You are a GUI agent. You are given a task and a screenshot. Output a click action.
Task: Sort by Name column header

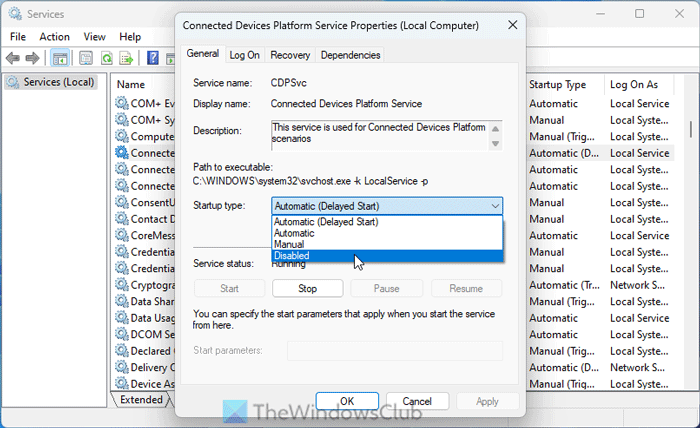(131, 84)
